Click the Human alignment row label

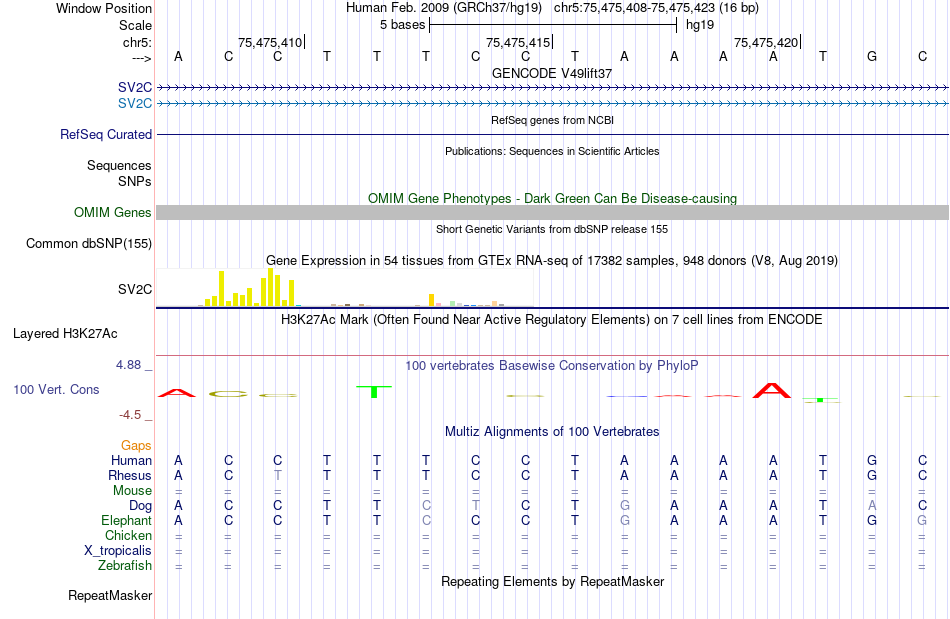pos(131,460)
